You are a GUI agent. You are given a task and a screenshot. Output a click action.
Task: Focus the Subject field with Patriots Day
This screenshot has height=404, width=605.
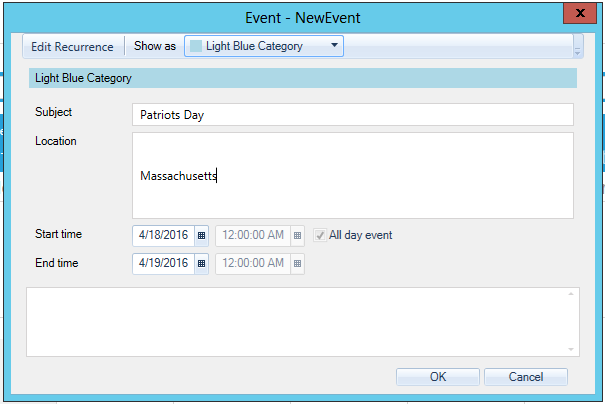[x=353, y=115]
